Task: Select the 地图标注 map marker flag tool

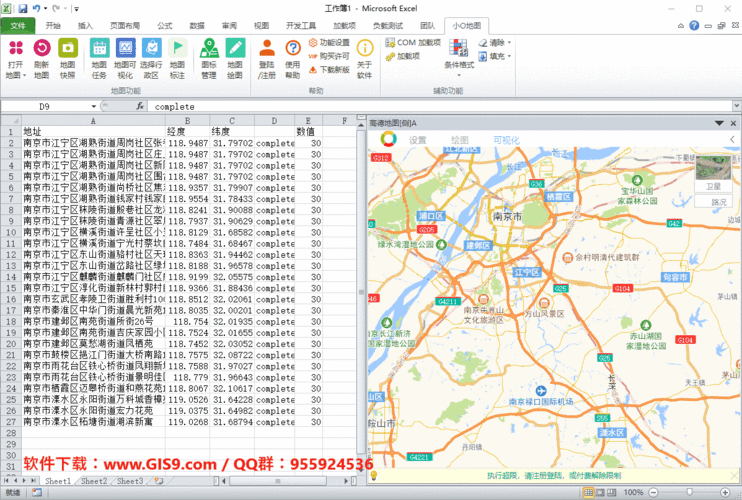Action: pos(177,59)
